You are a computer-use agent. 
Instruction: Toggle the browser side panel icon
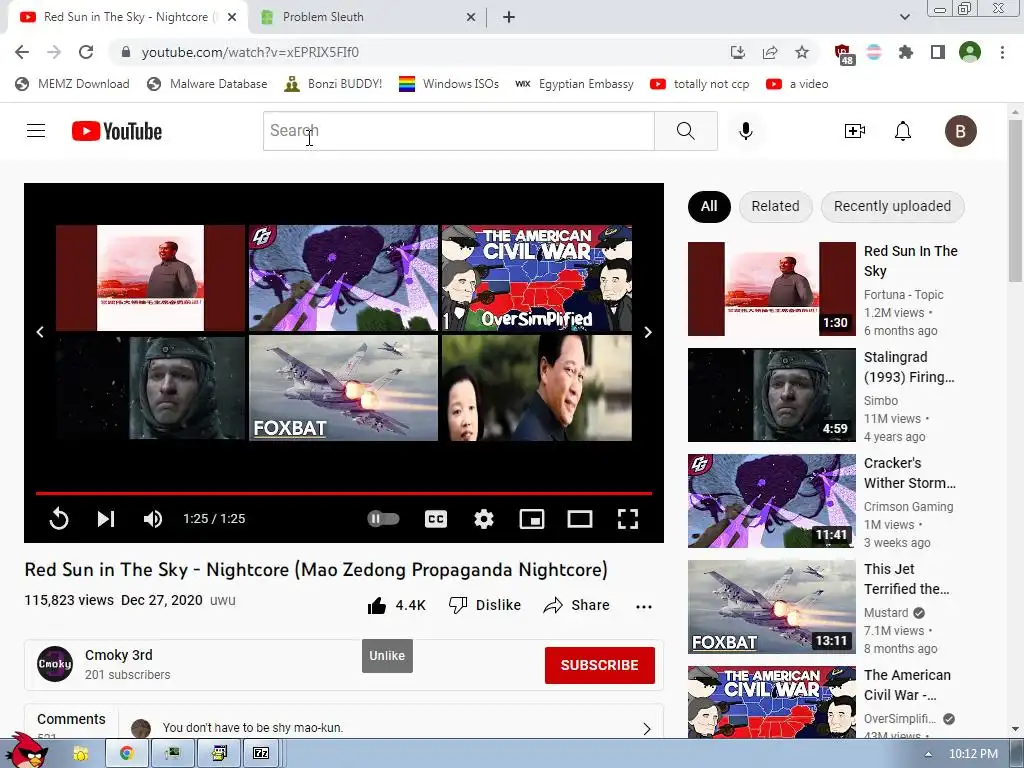938,52
